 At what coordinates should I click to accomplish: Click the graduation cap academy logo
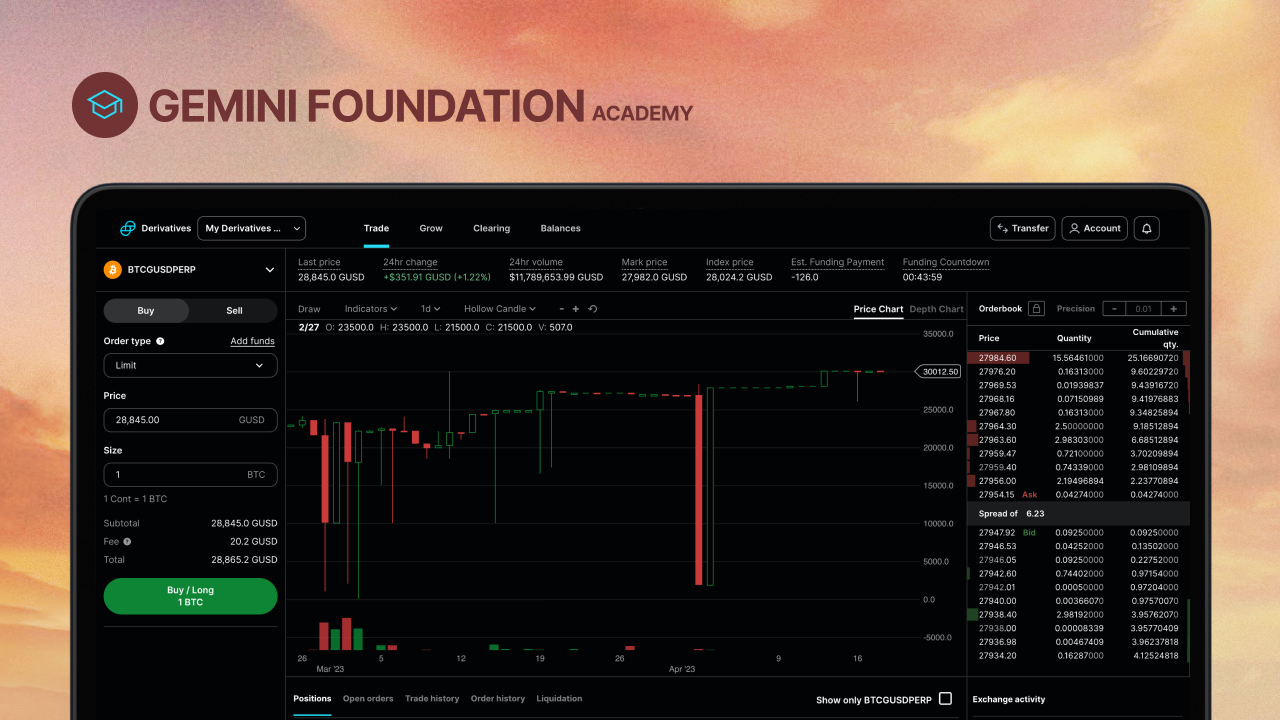click(105, 105)
